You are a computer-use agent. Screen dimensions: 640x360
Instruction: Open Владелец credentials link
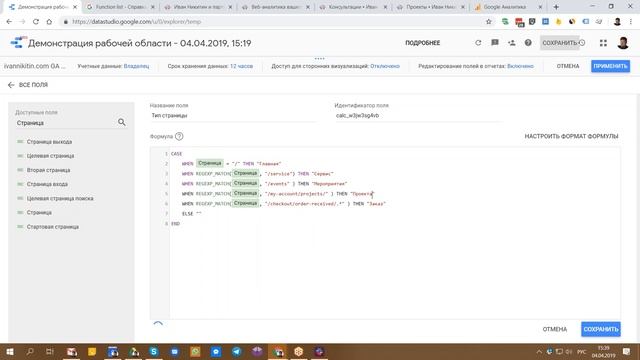click(136, 66)
